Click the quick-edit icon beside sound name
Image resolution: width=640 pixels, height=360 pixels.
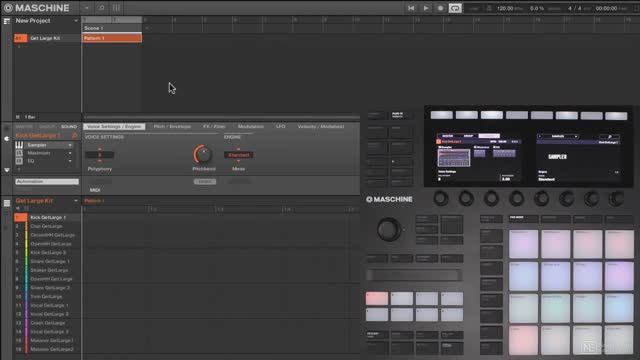pos(74,136)
